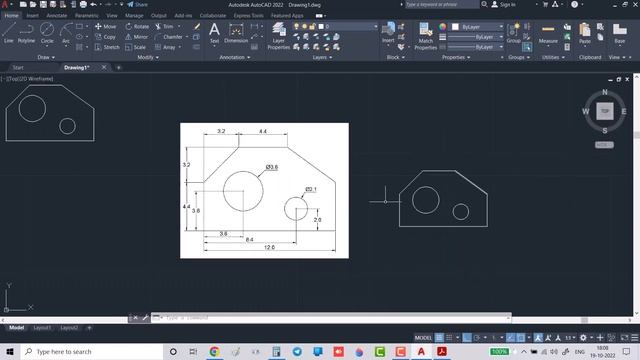
Task: Open the Insert ribbon tab
Action: click(x=32, y=16)
